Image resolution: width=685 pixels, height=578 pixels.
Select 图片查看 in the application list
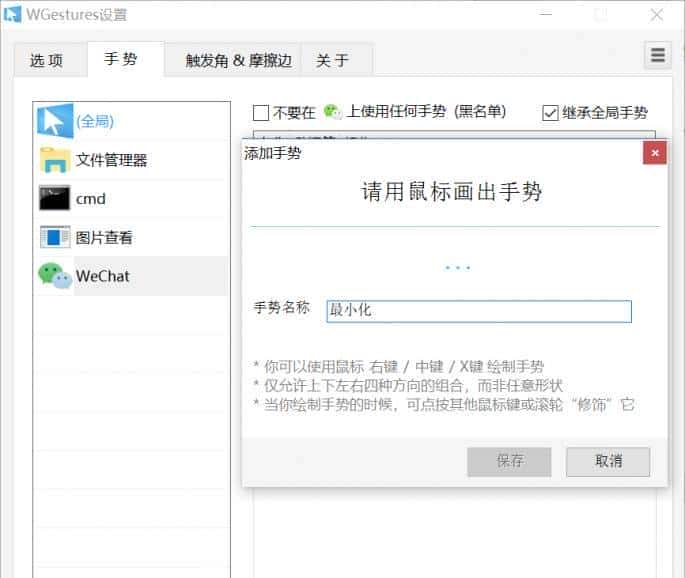coord(131,237)
